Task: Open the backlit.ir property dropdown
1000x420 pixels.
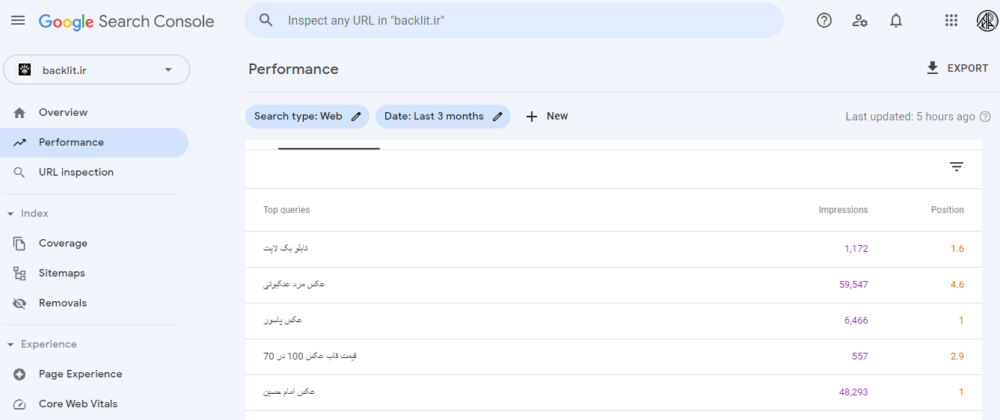Action: [97, 70]
